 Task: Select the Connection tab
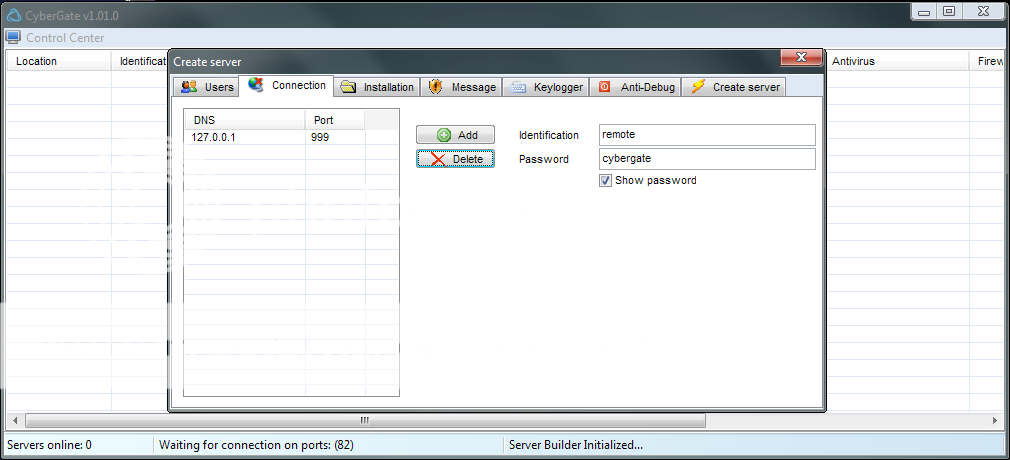click(286, 85)
